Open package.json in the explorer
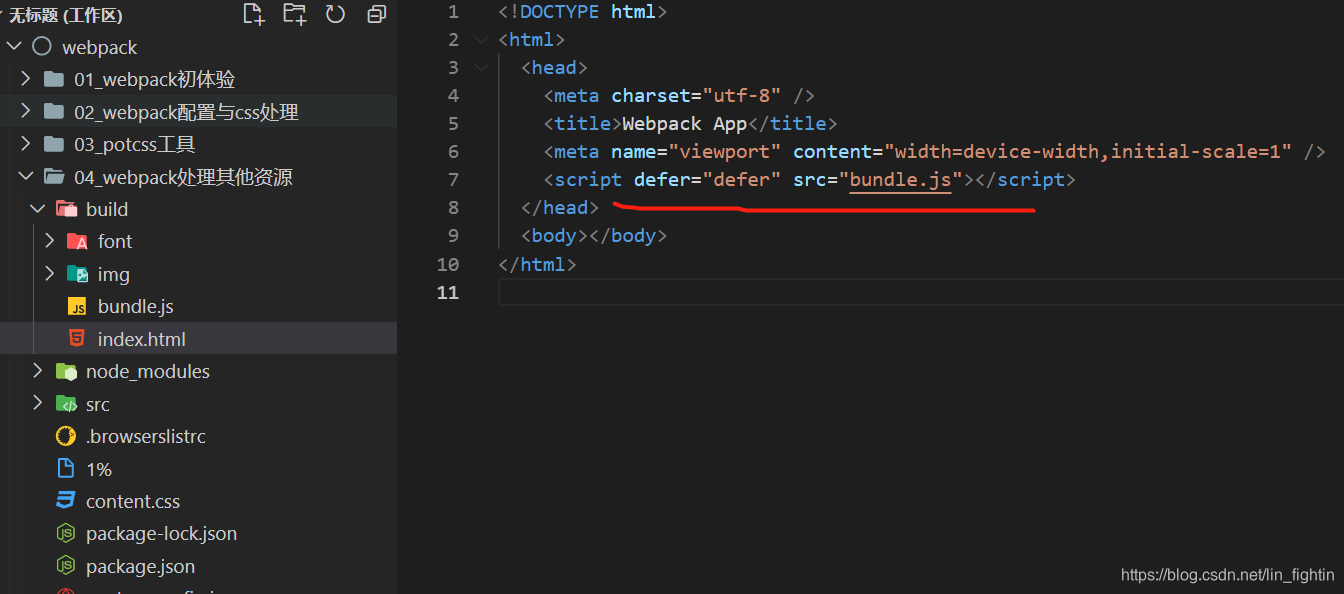This screenshot has height=594, width=1344. (x=140, y=566)
